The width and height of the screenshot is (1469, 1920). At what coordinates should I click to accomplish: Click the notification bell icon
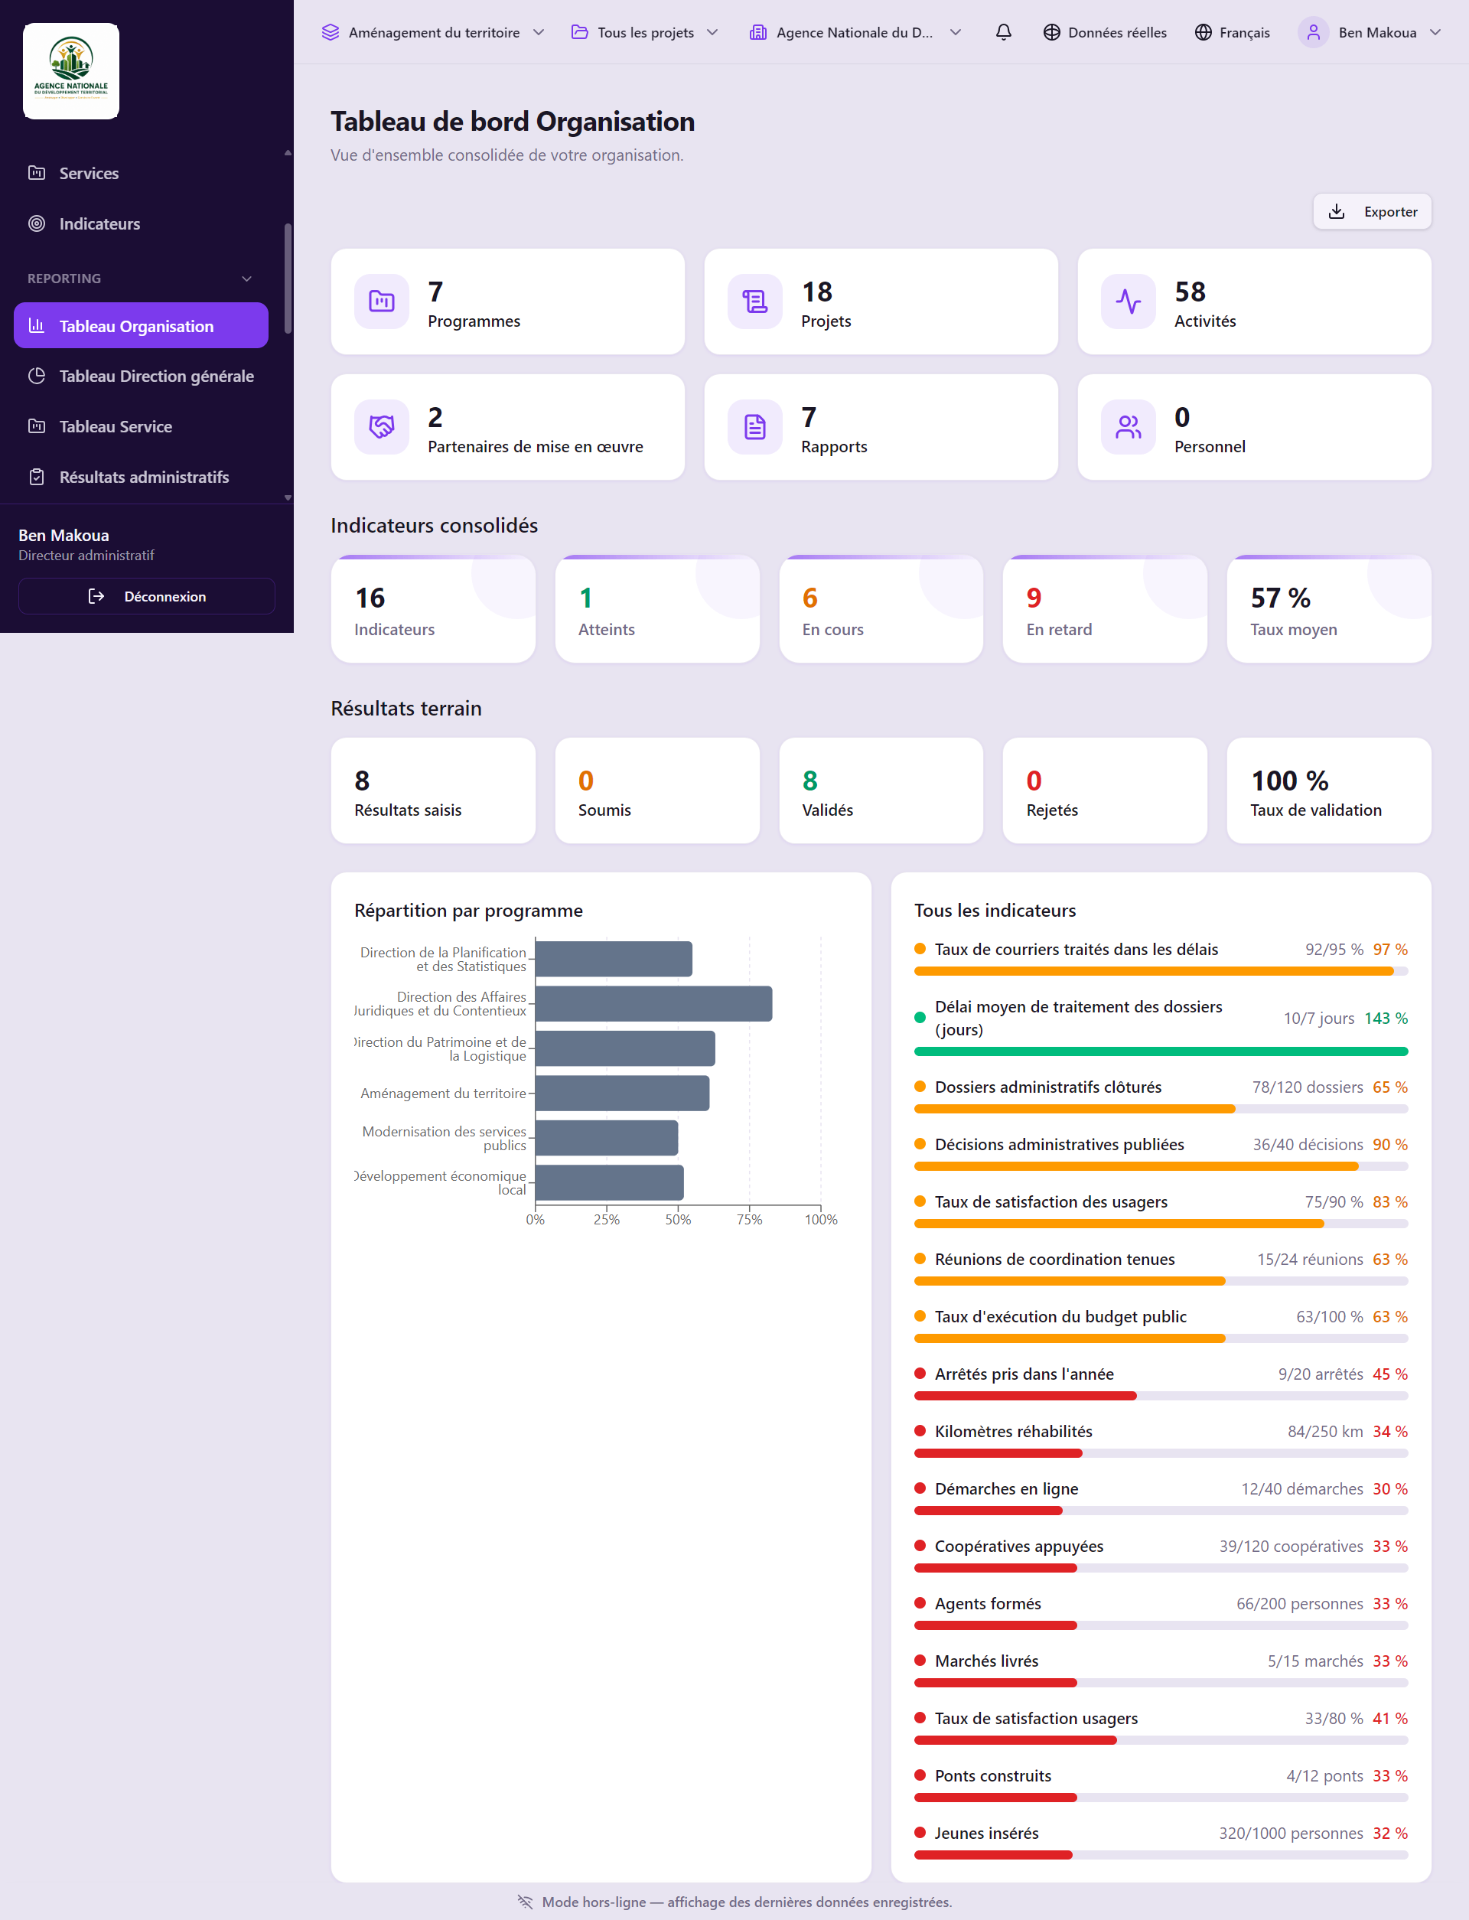(x=1004, y=32)
